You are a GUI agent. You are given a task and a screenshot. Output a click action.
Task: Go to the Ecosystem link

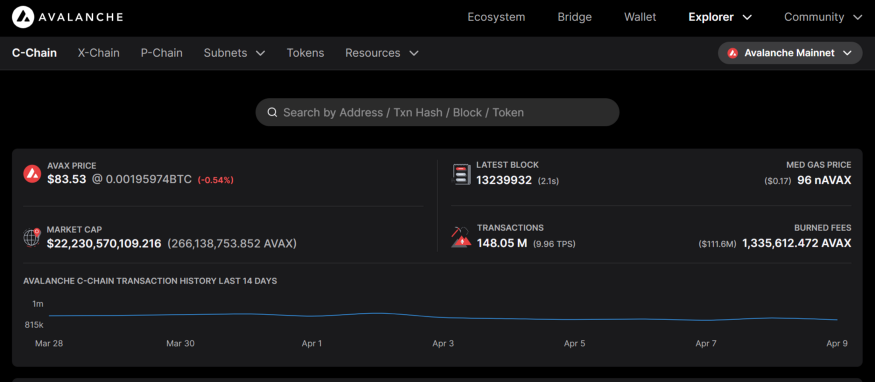496,17
